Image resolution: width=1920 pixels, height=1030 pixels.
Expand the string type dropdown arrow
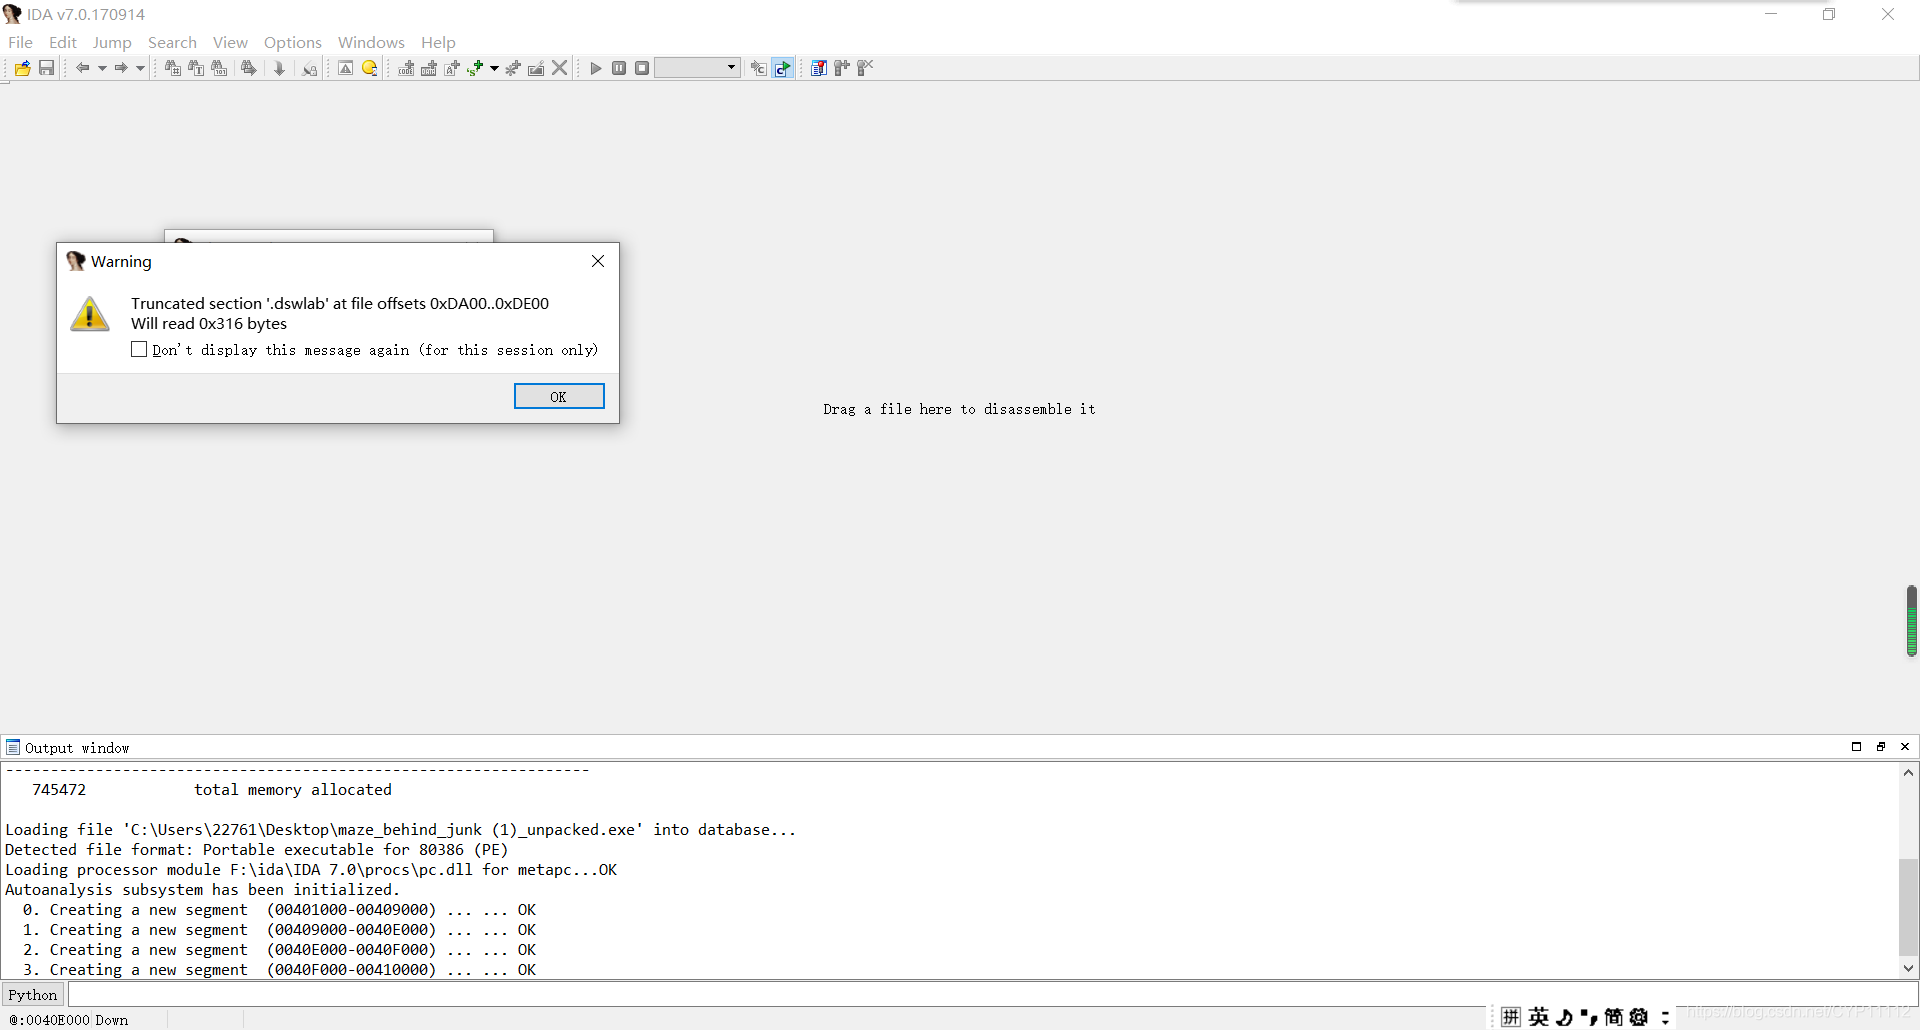point(494,68)
